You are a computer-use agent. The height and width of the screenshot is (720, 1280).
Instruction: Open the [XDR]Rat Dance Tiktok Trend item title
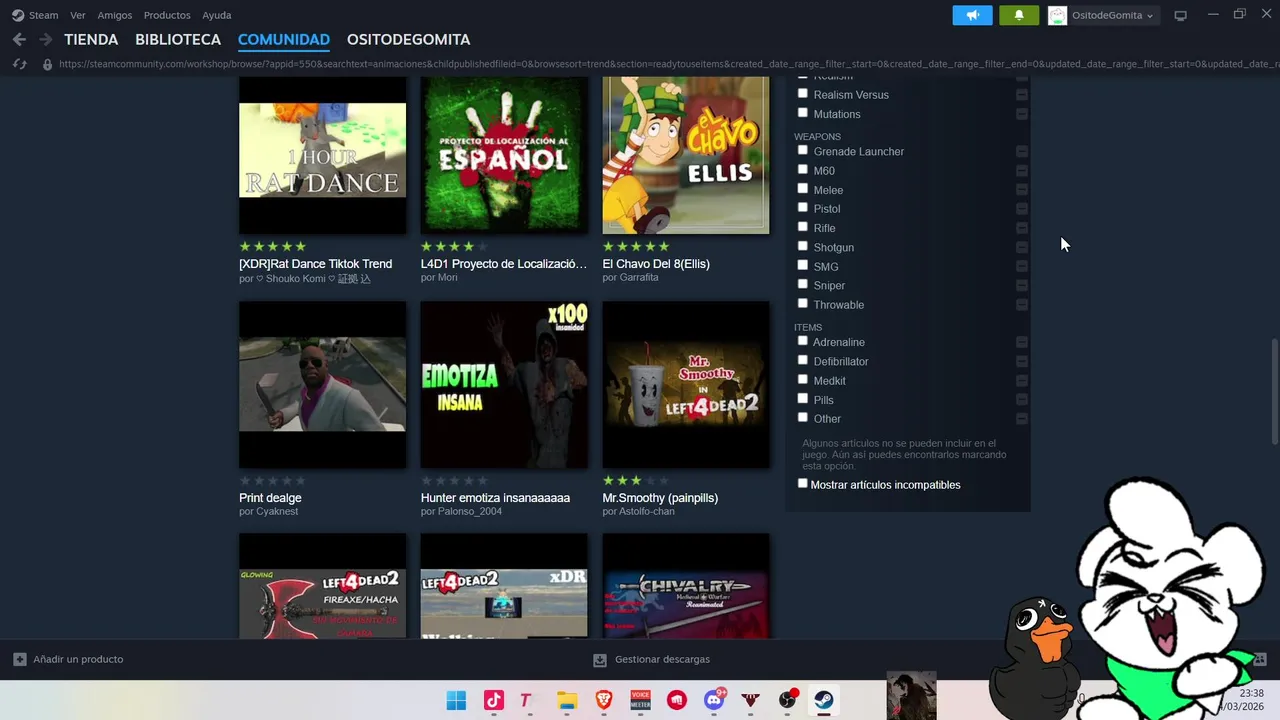tap(316, 264)
